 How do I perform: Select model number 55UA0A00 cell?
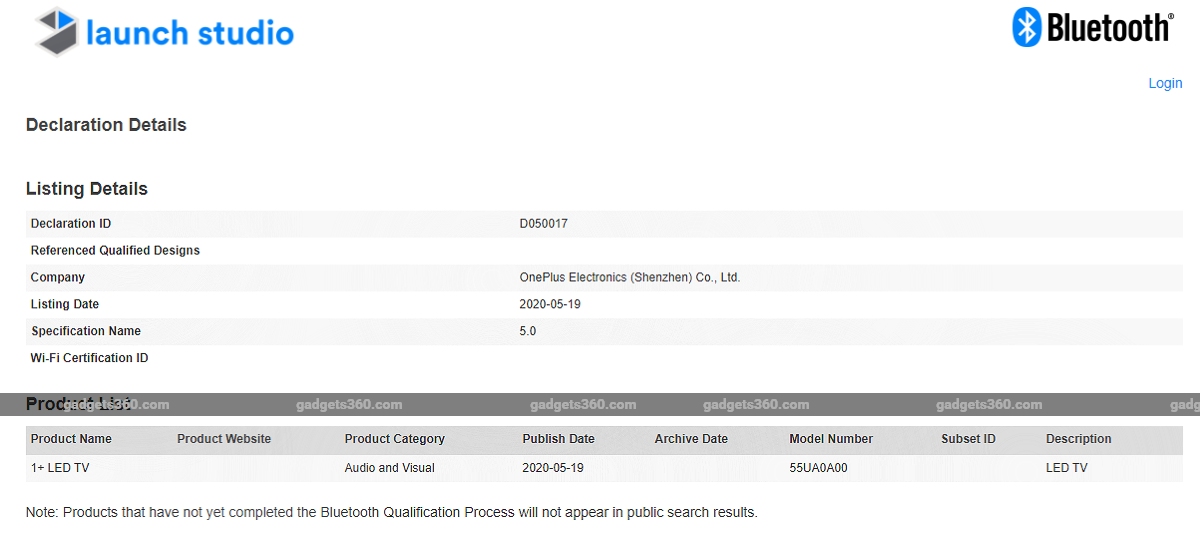818,468
